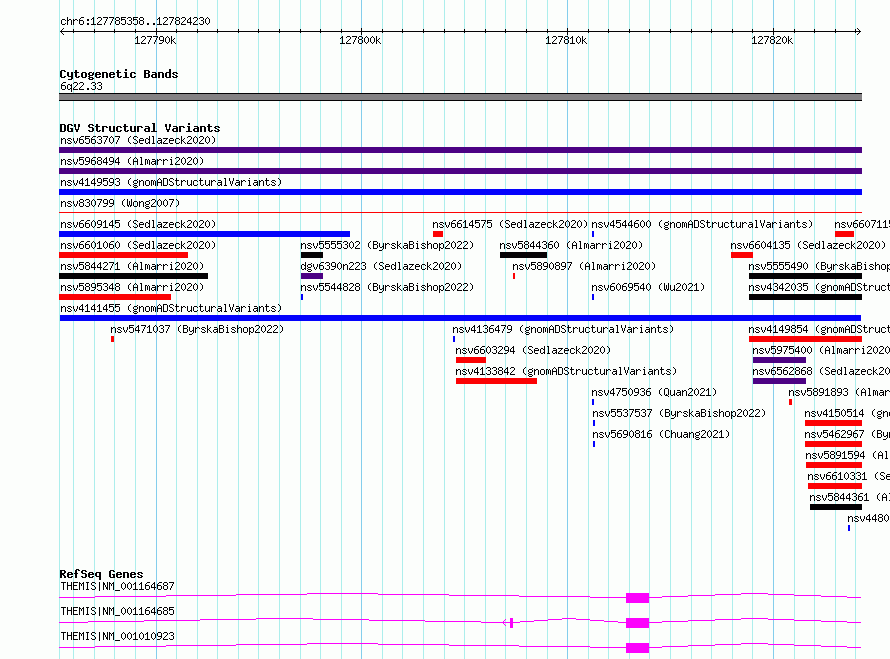Select THEMIS|NM_001164685 gene label
890x659 pixels.
[x=117, y=611]
